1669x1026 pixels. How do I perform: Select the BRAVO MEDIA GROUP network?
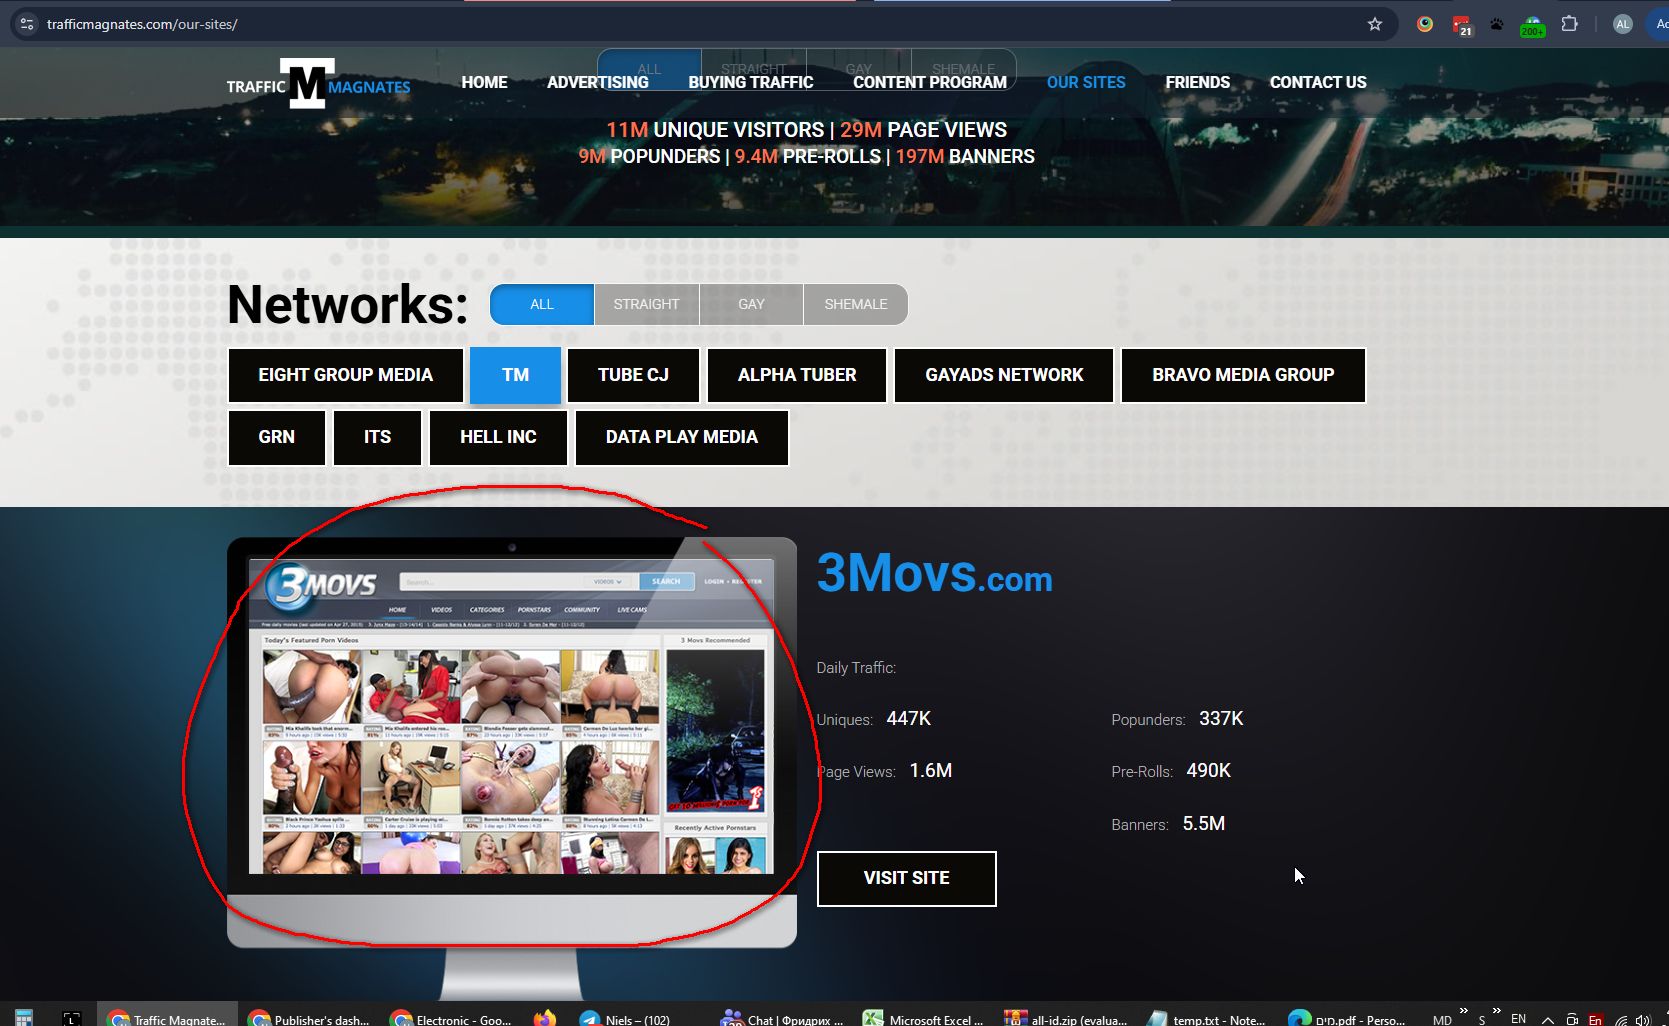(x=1243, y=375)
